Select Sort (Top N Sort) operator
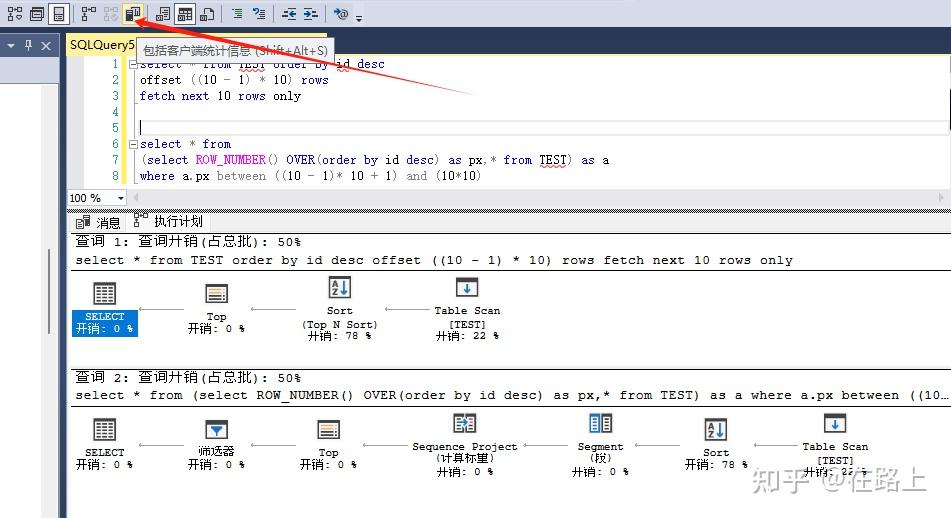Image resolution: width=951 pixels, height=518 pixels. (340, 309)
